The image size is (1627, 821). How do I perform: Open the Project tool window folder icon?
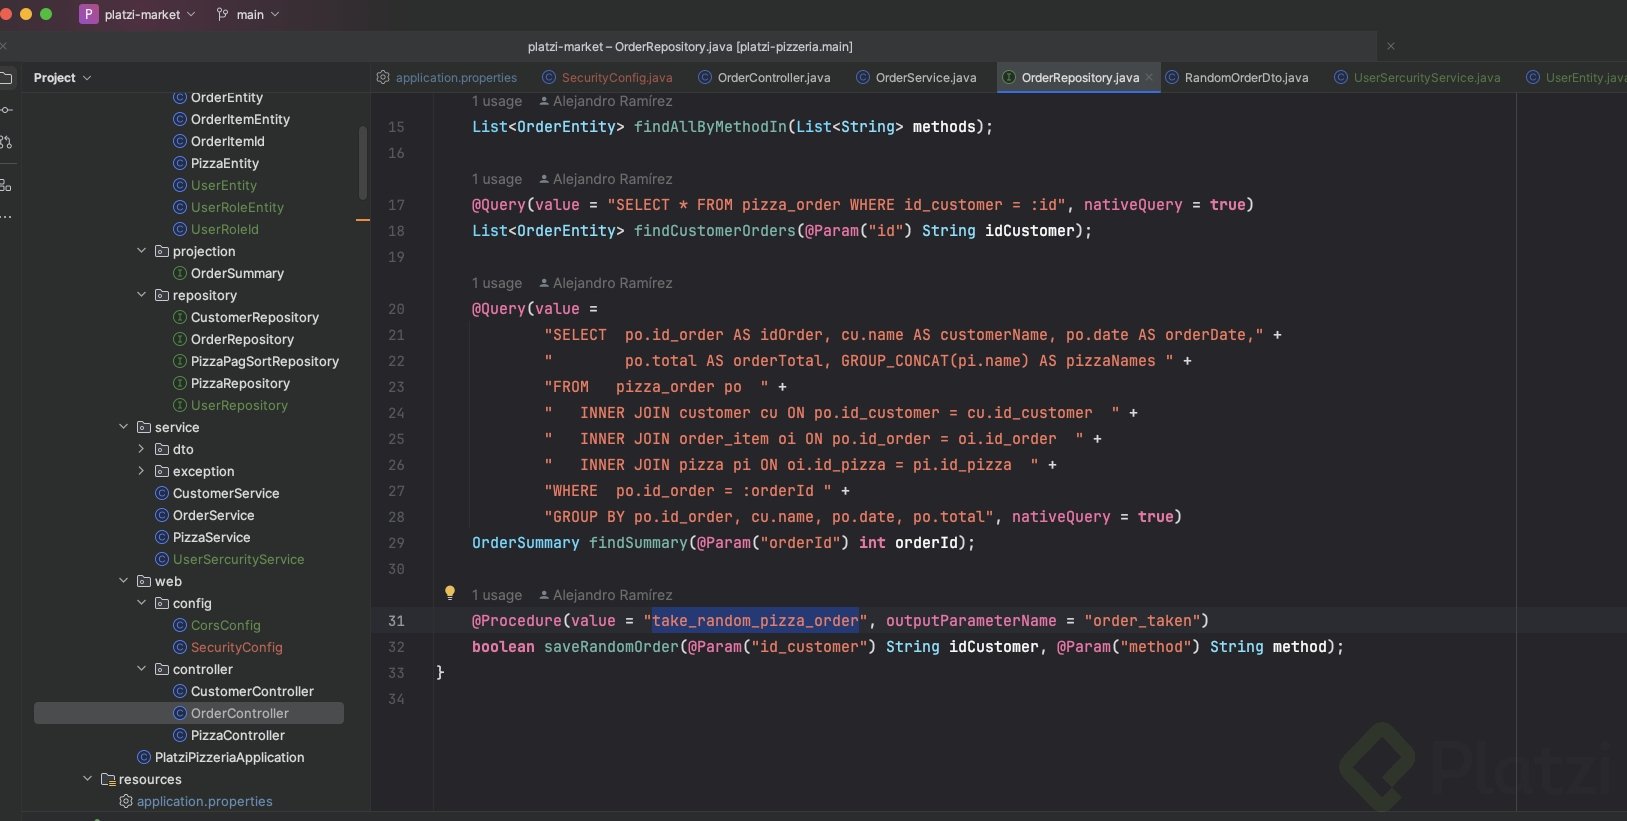coord(6,78)
